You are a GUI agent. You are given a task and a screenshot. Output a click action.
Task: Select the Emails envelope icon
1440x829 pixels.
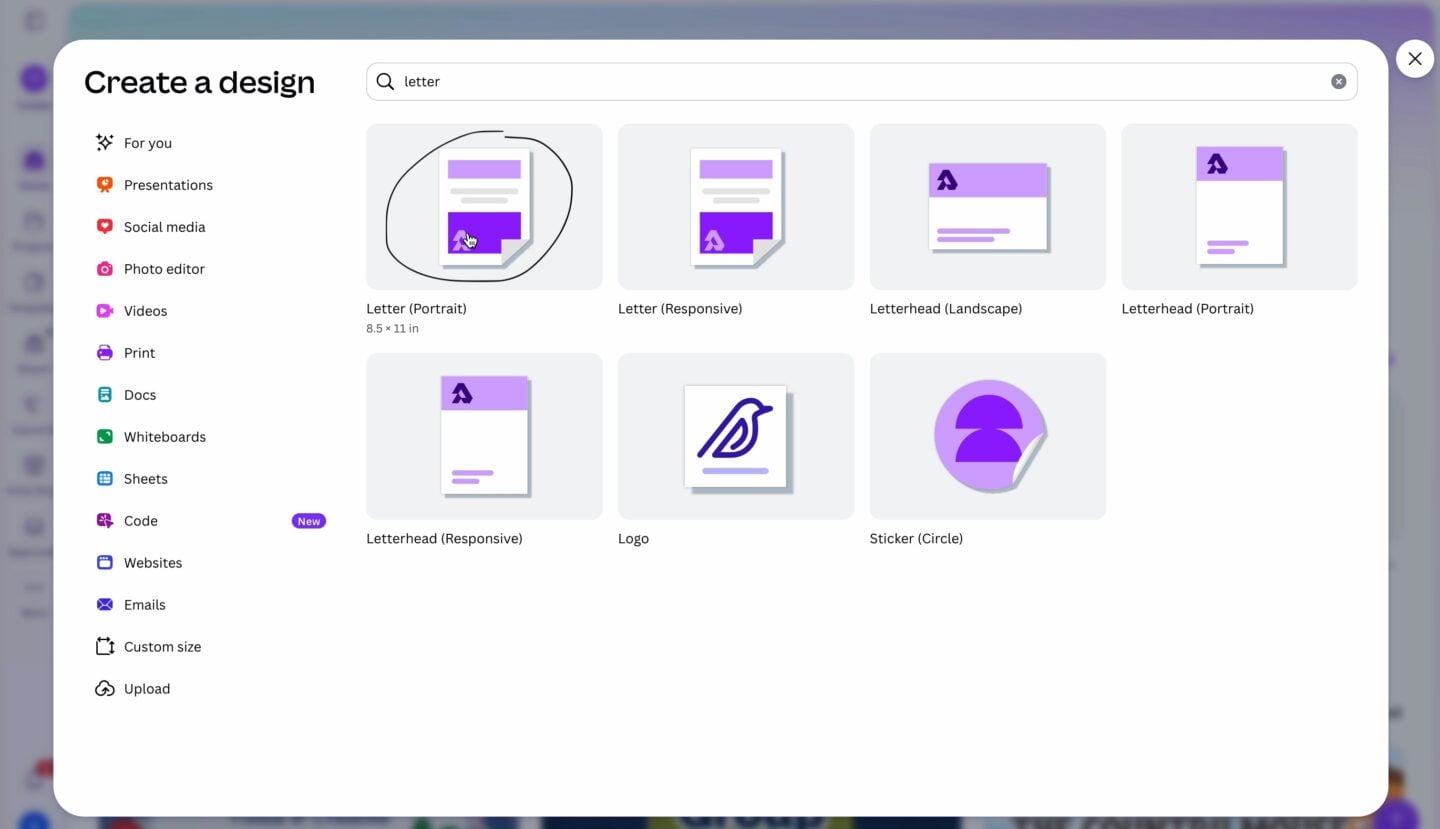104,605
